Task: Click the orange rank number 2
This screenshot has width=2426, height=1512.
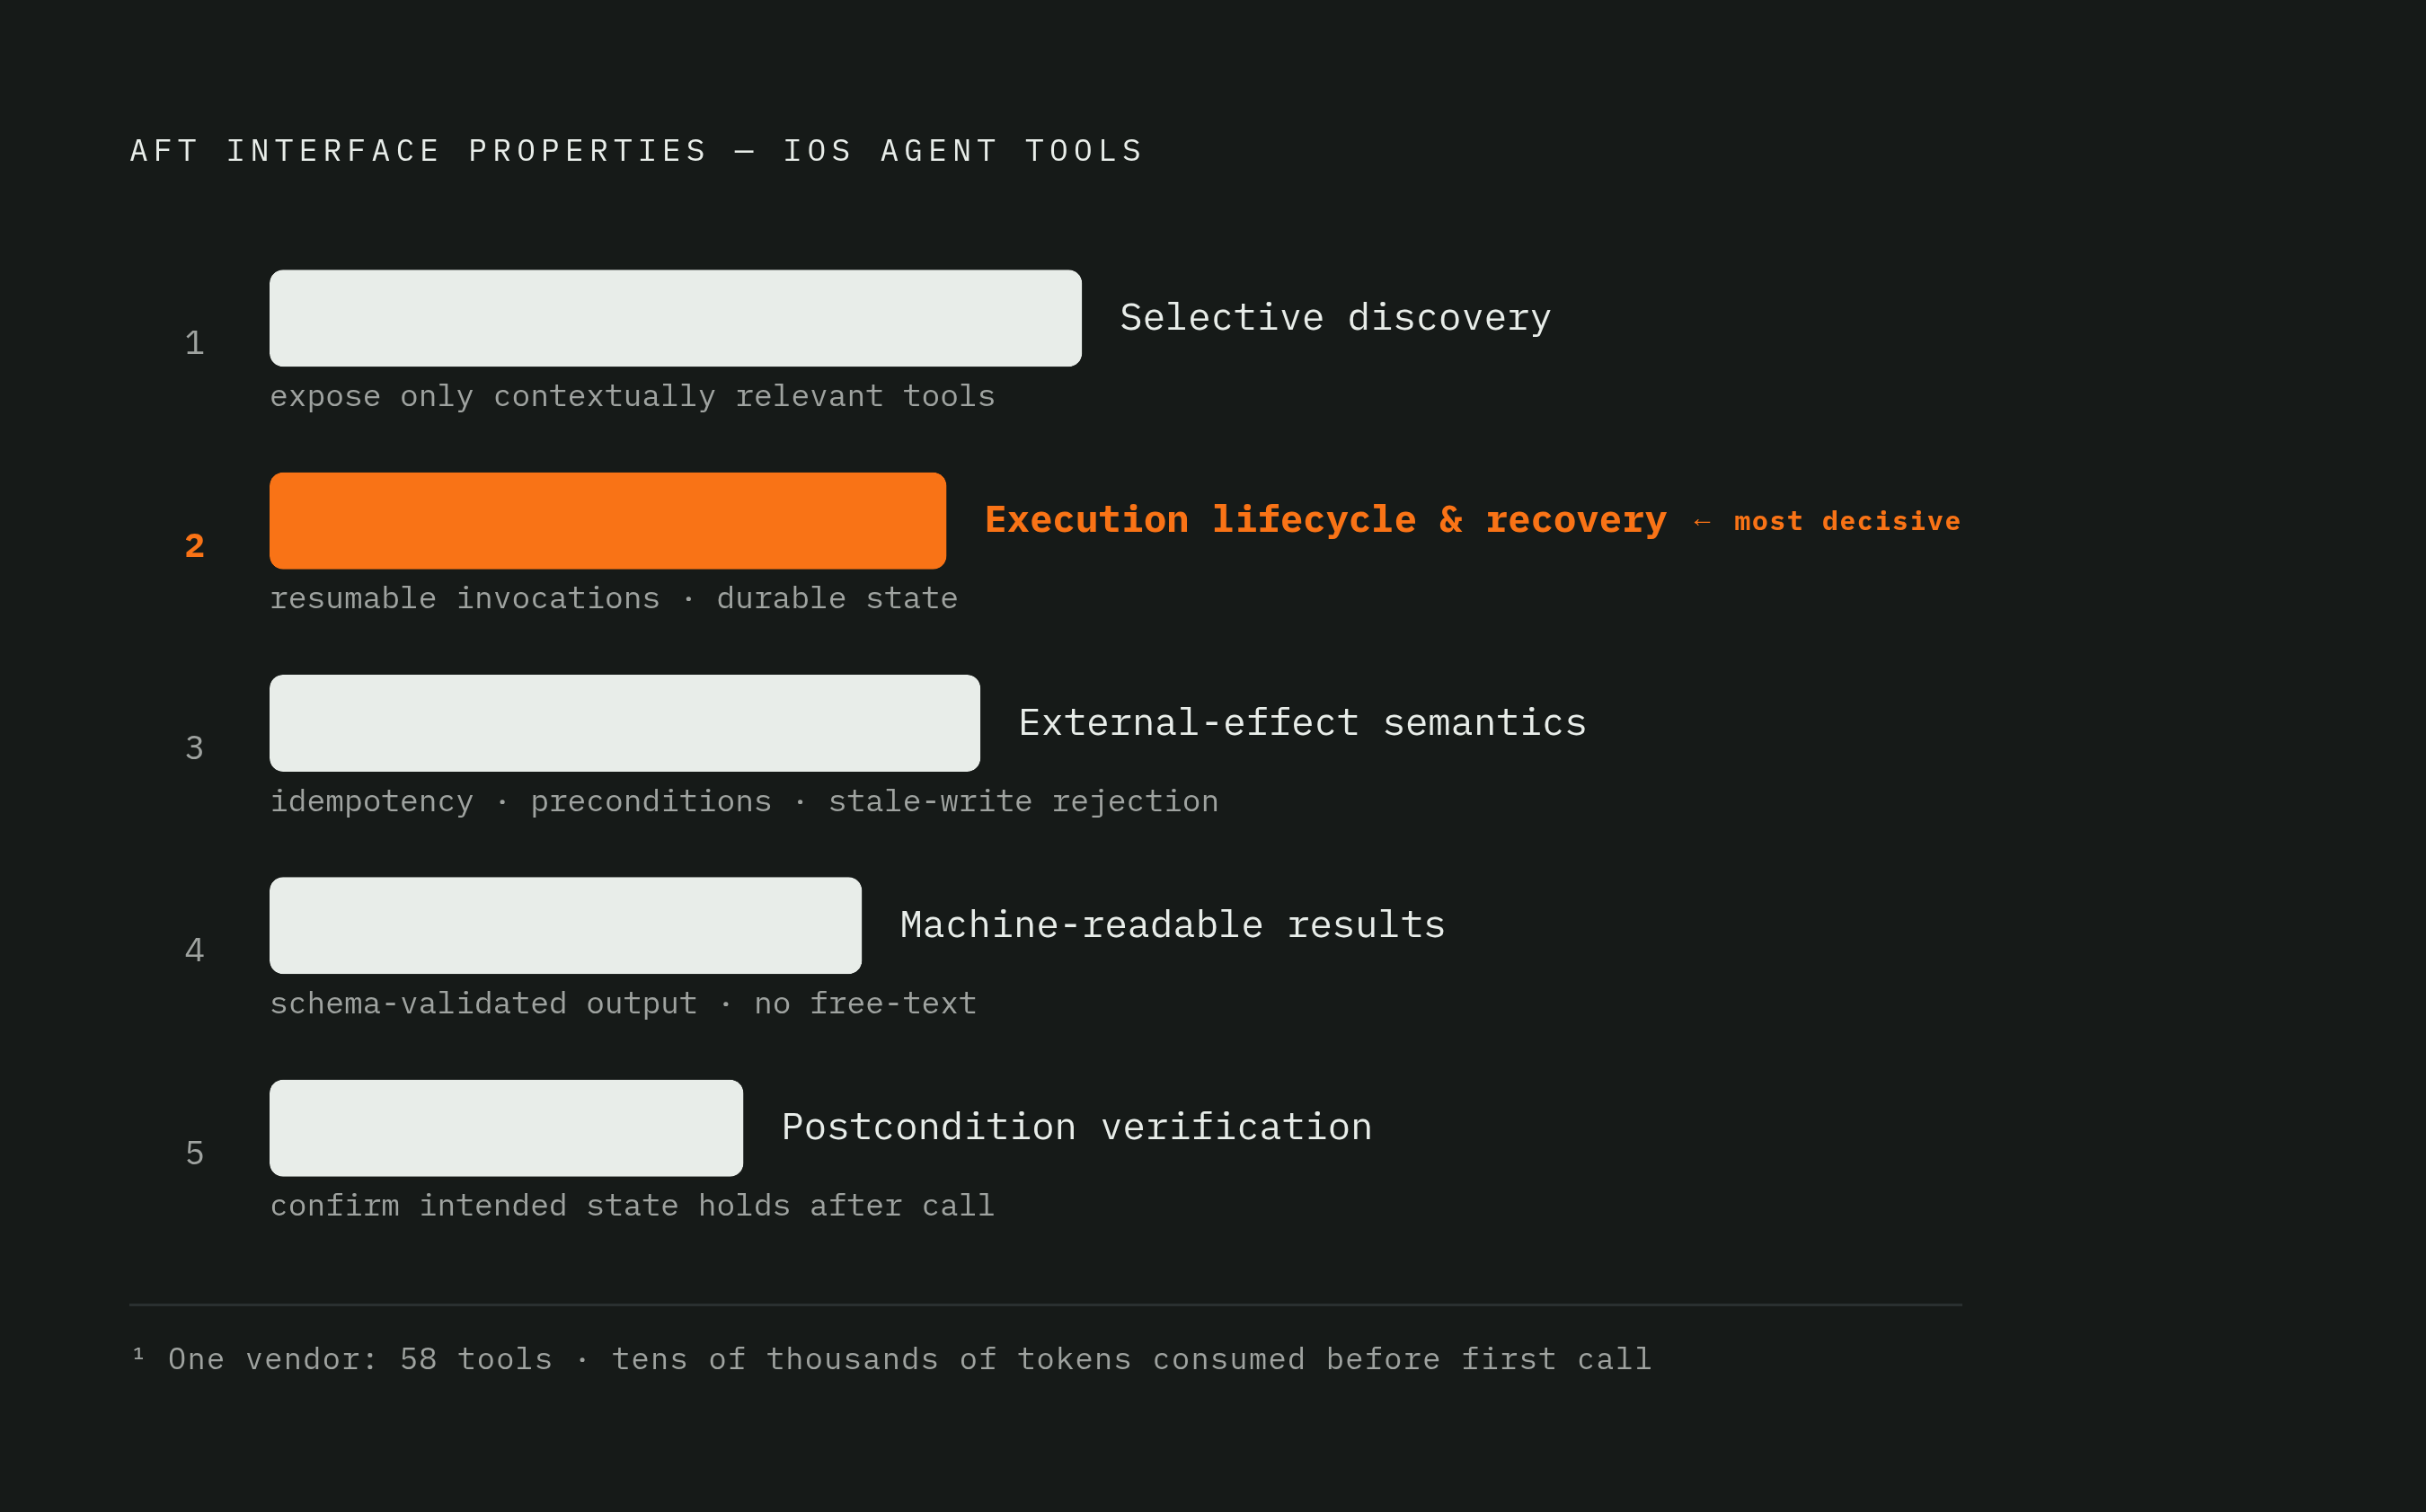Action: click(x=195, y=546)
